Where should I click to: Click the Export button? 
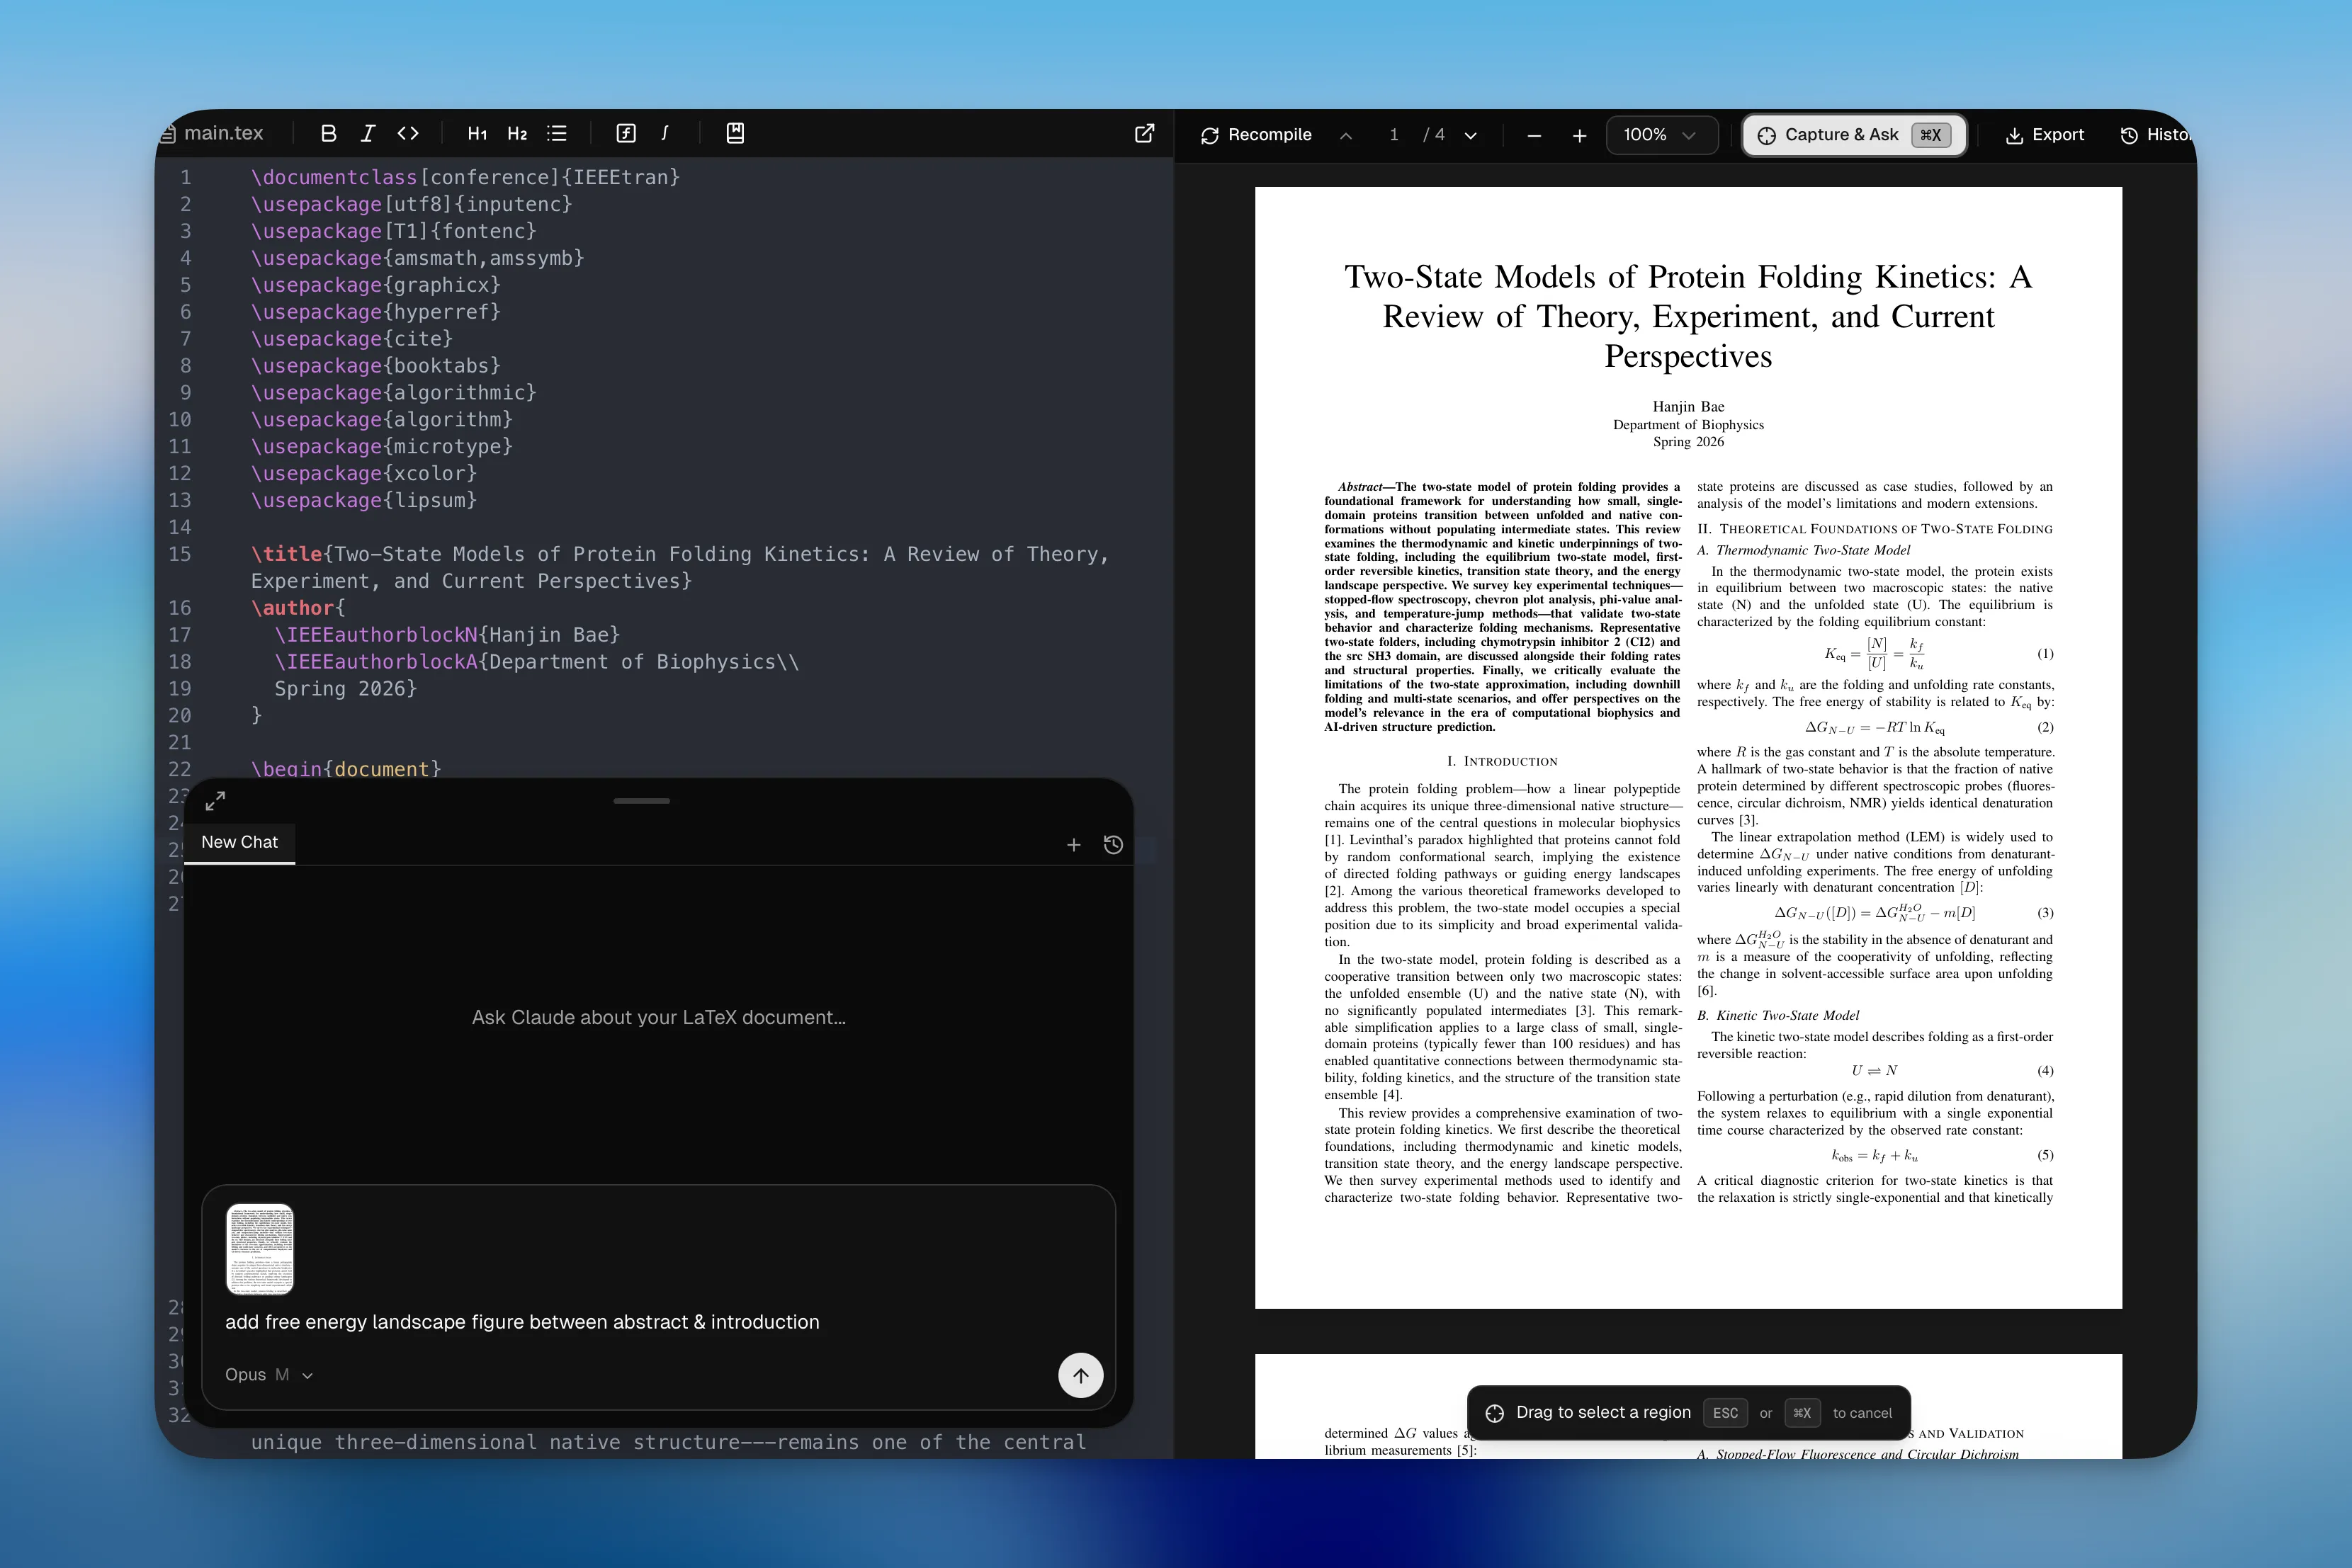click(2045, 135)
